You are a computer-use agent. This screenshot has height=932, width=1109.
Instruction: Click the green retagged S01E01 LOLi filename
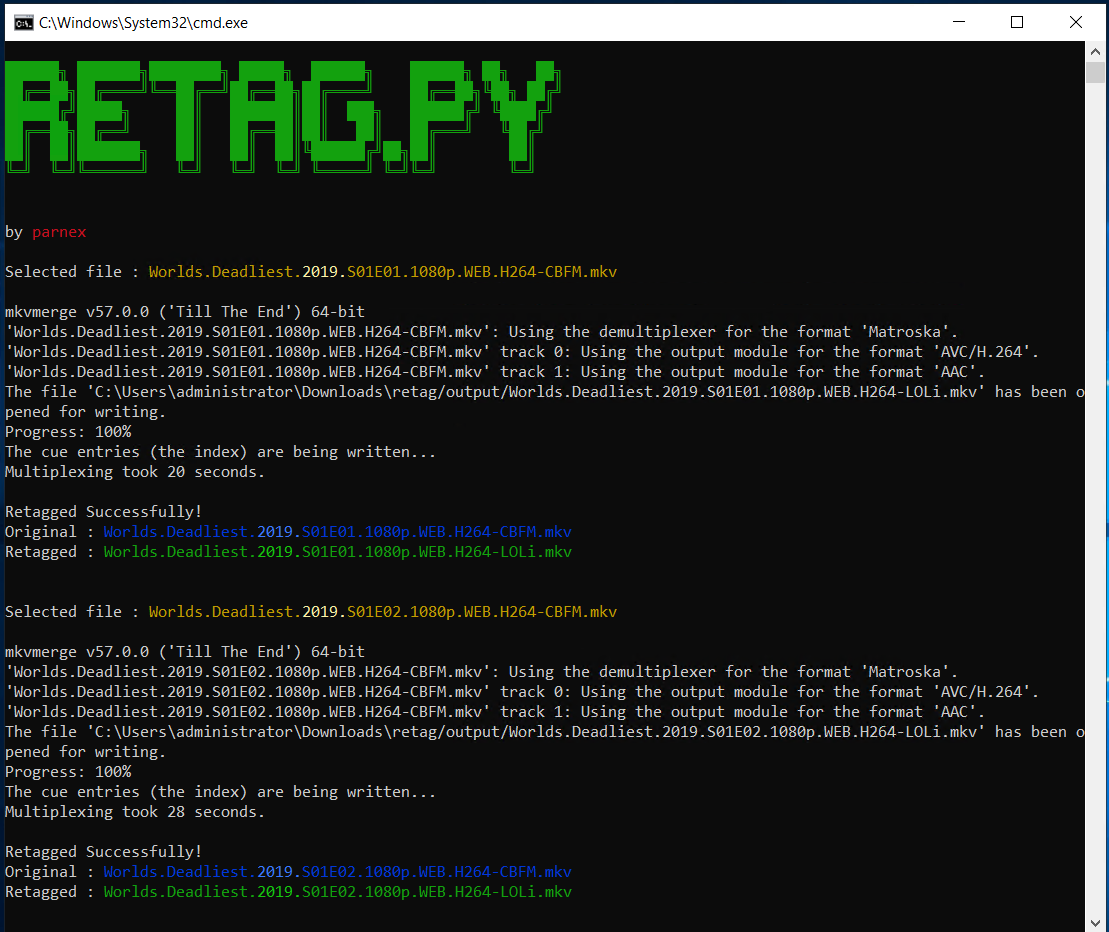click(x=337, y=552)
